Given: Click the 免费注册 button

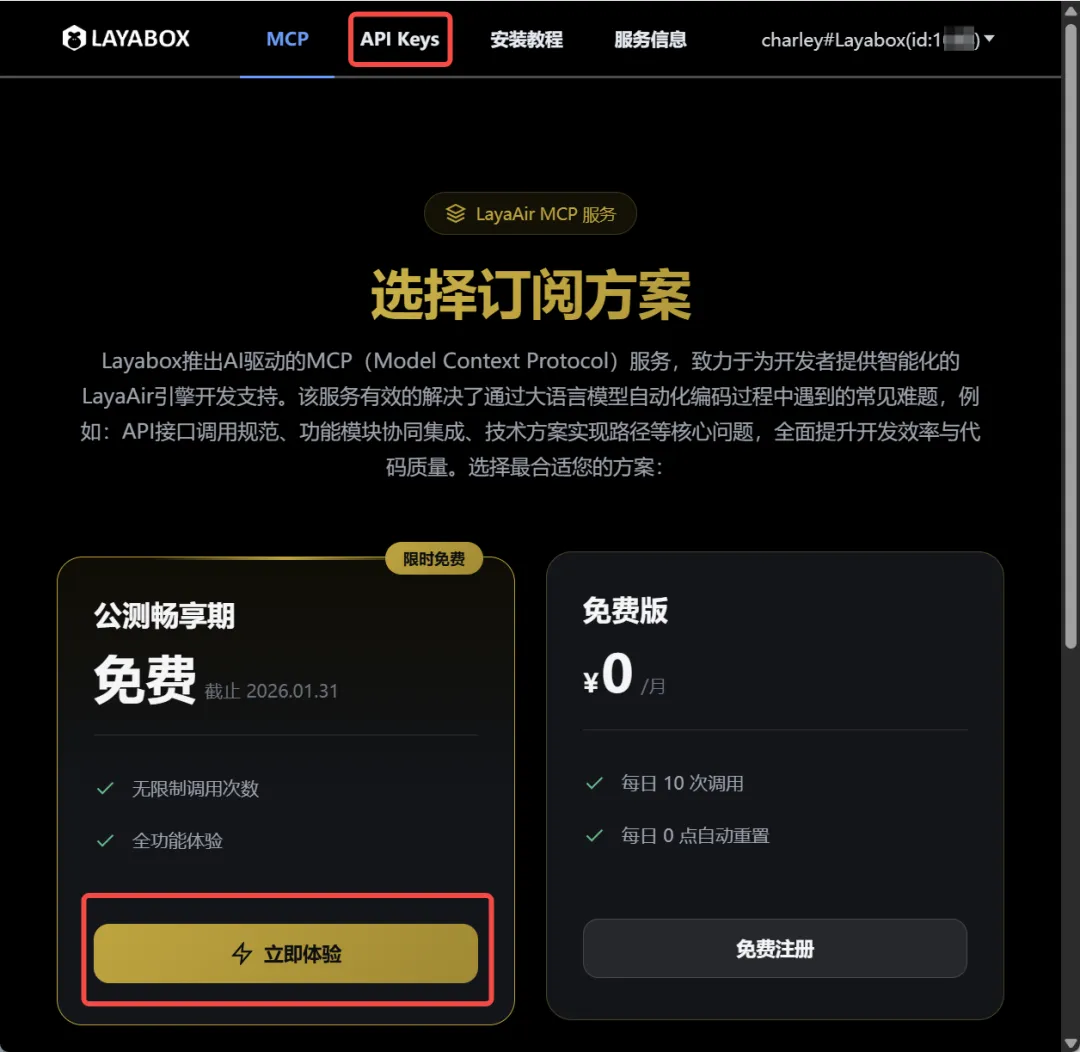Looking at the screenshot, I should coord(775,949).
